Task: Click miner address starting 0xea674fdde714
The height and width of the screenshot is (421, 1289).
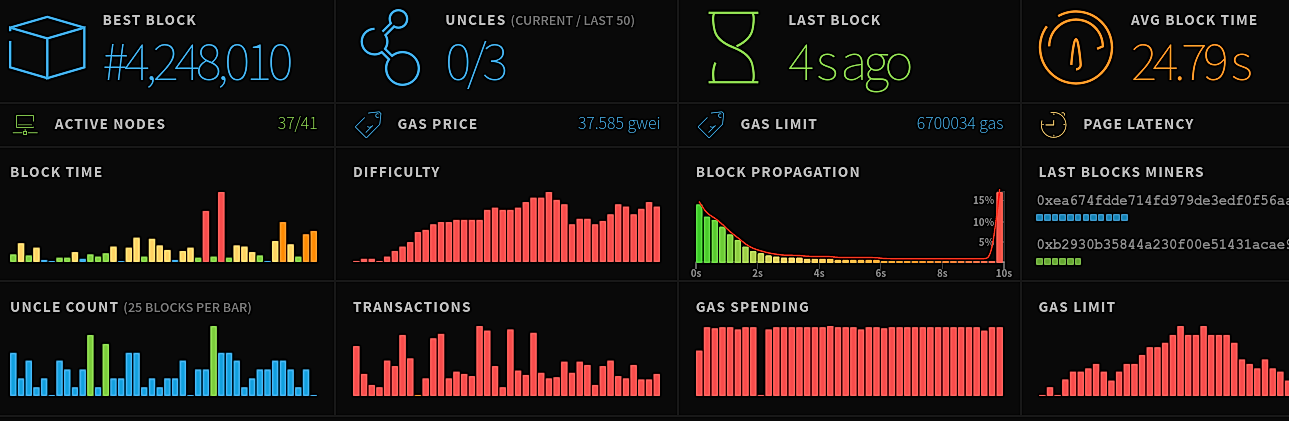Action: [1163, 200]
